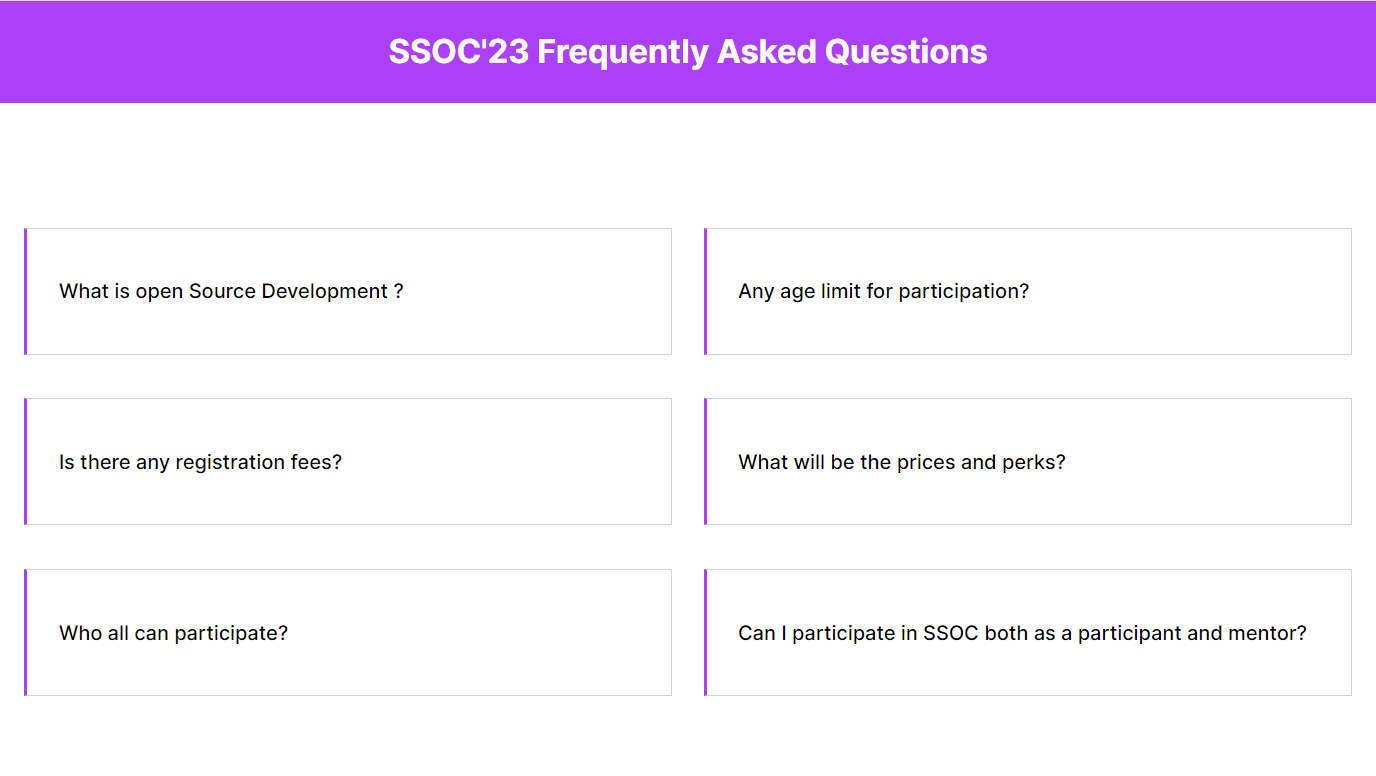Expand the "Any age limit for participation?" card
Screen dimensions: 1376x776
coord(1028,291)
